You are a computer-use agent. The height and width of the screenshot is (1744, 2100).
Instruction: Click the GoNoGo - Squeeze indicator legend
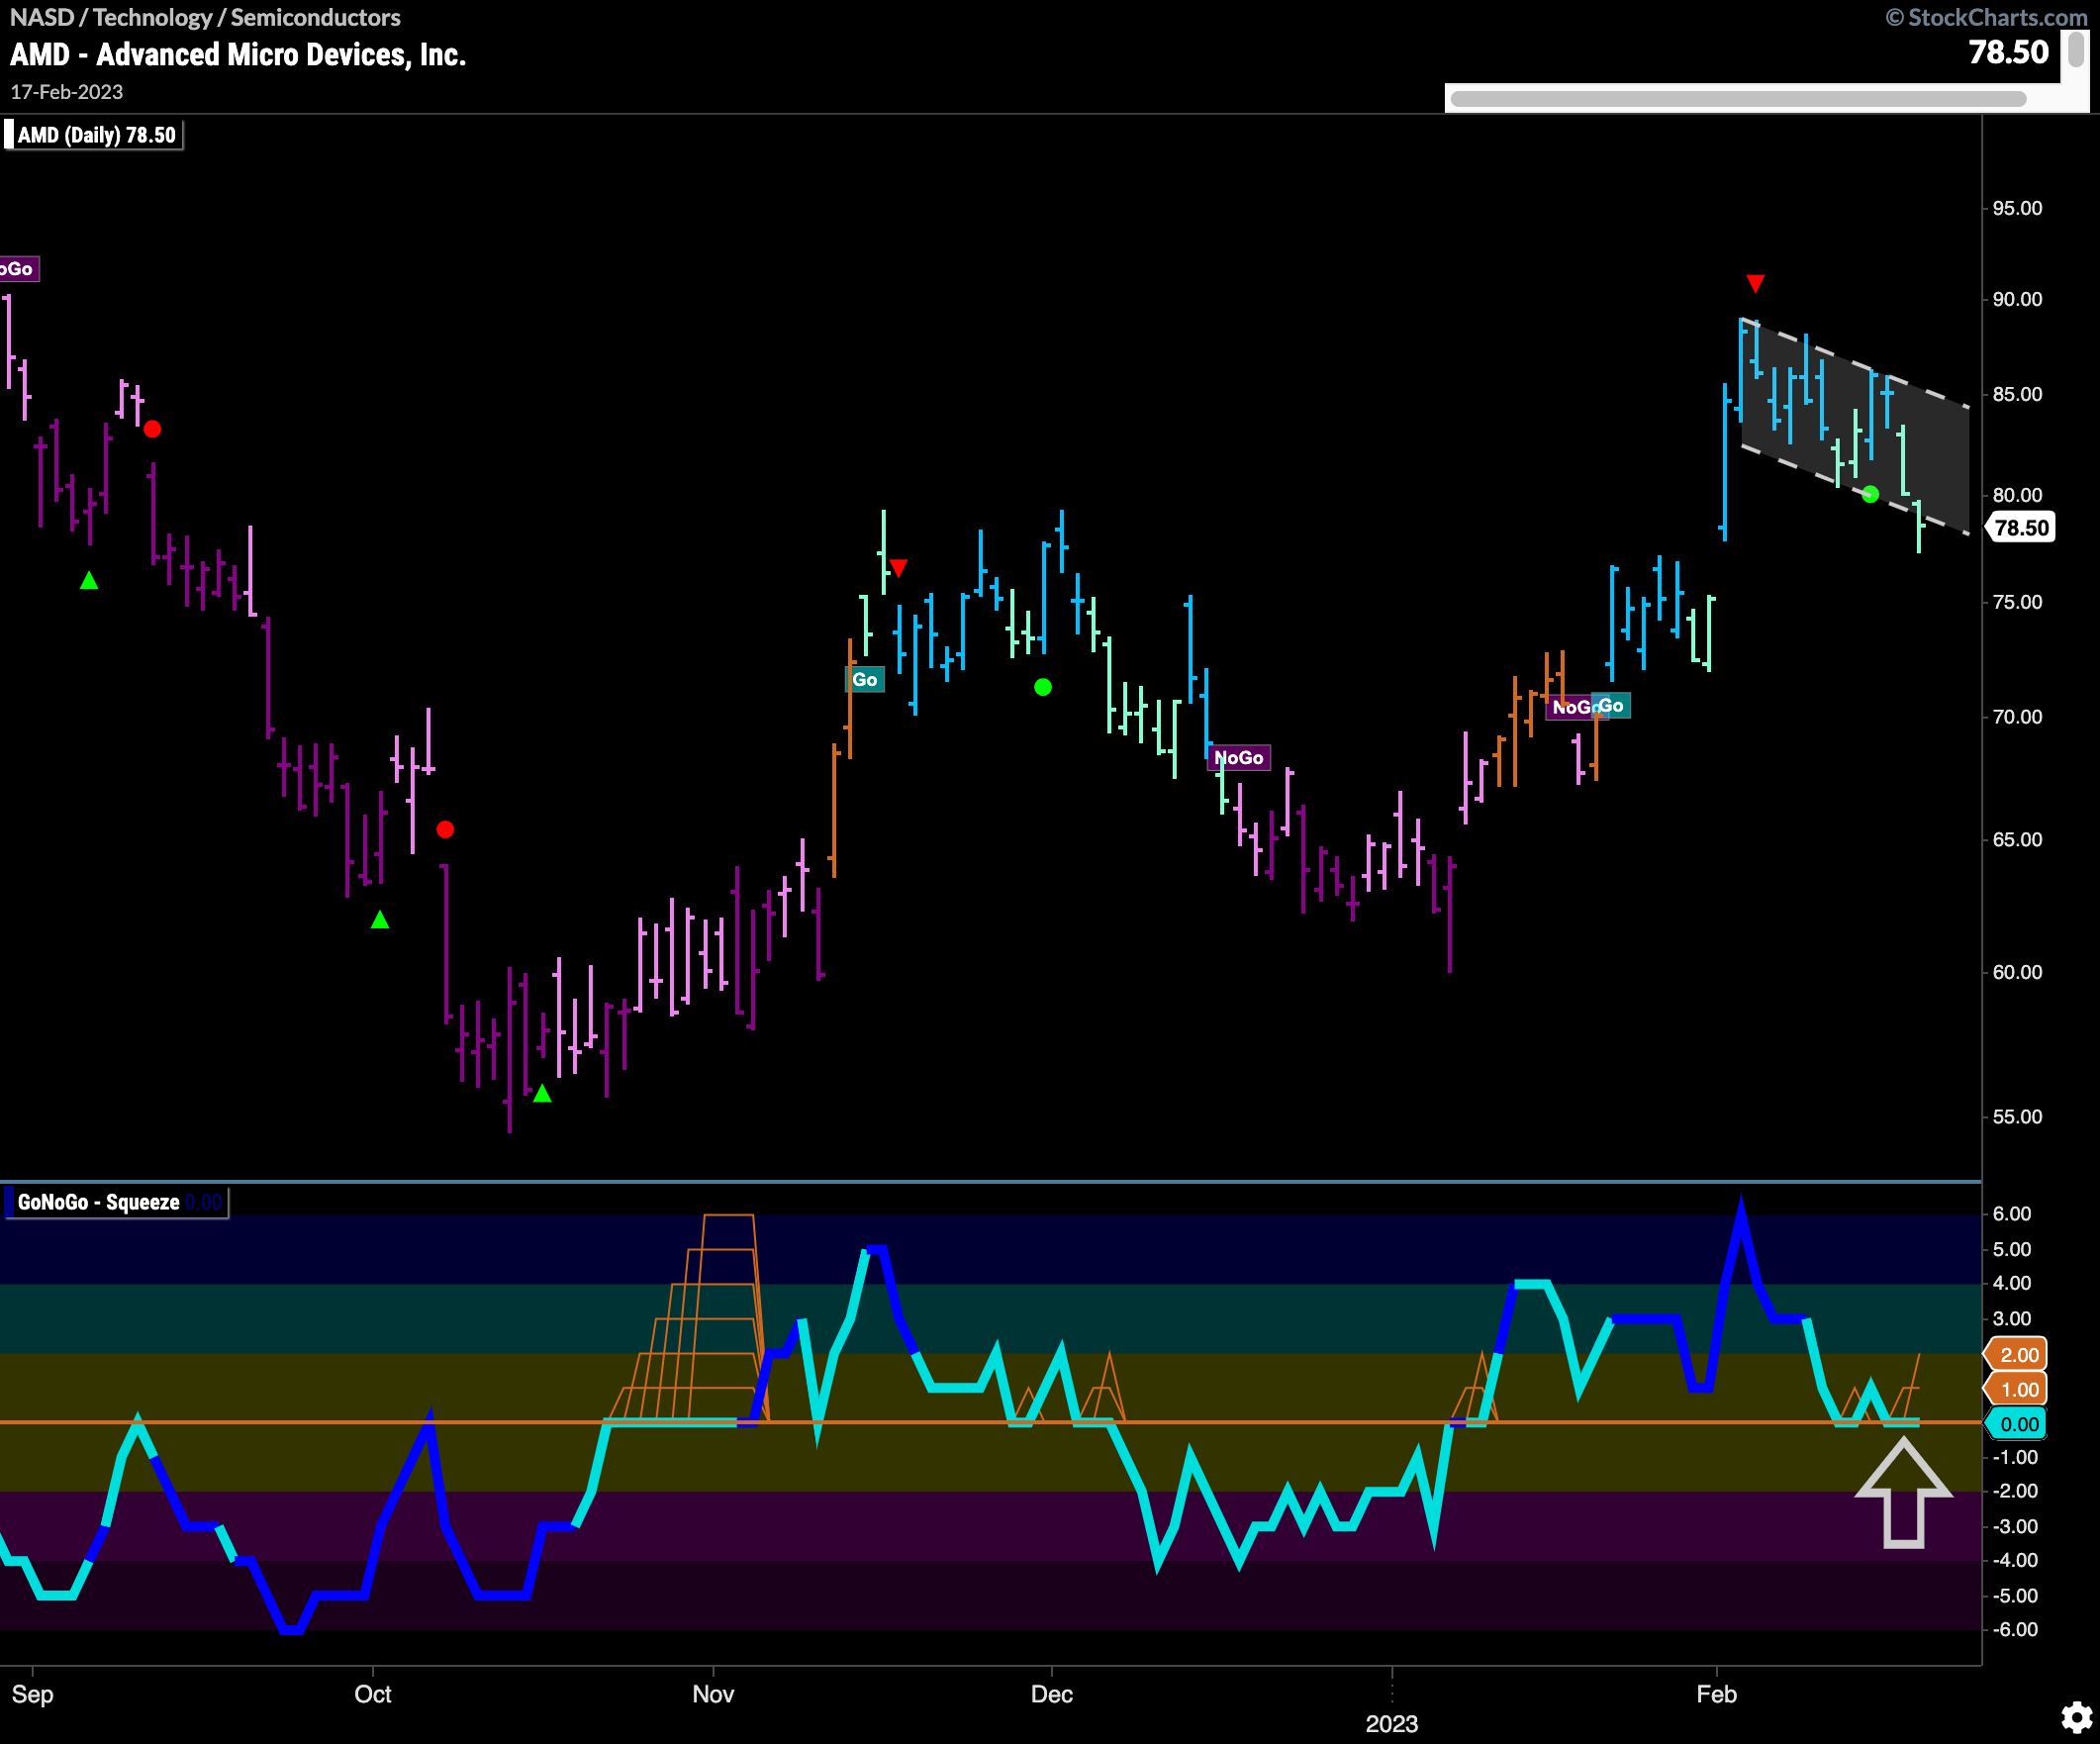coord(117,1202)
